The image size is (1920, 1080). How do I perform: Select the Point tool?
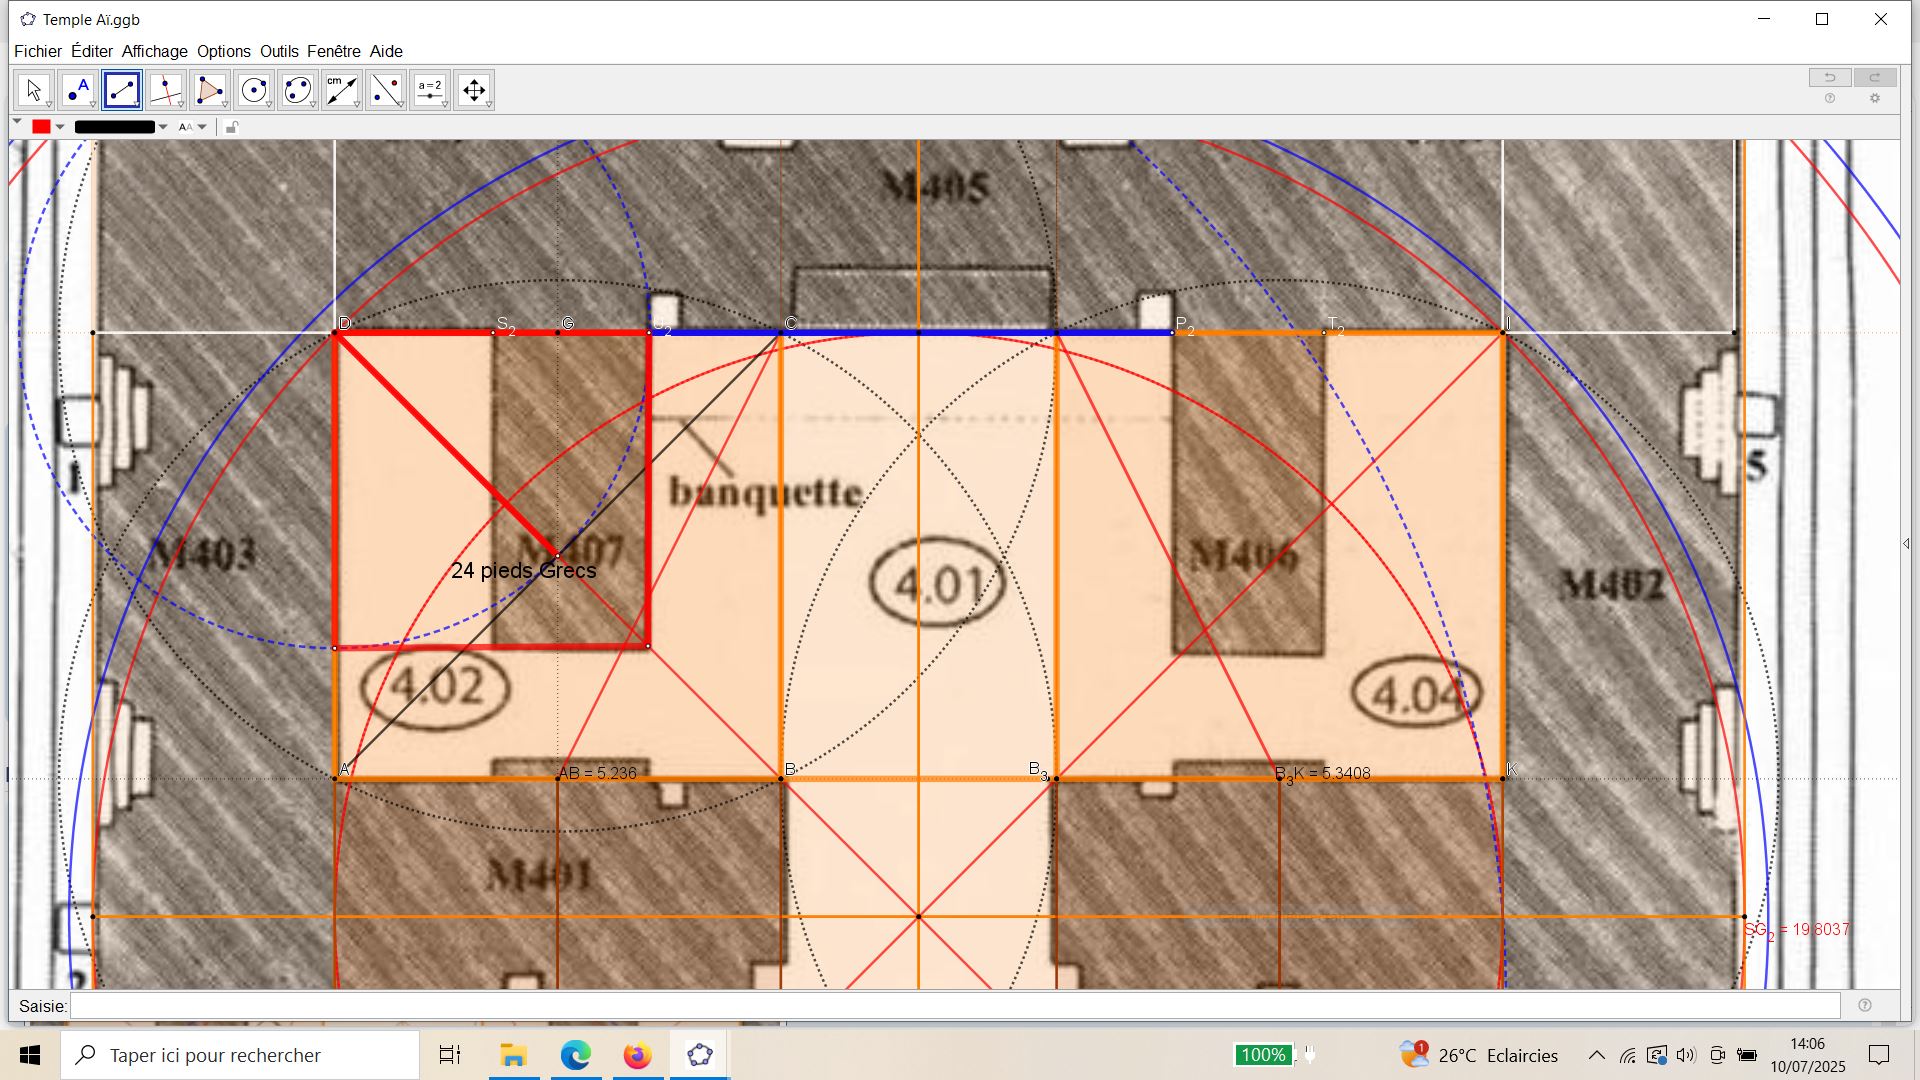tap(78, 90)
